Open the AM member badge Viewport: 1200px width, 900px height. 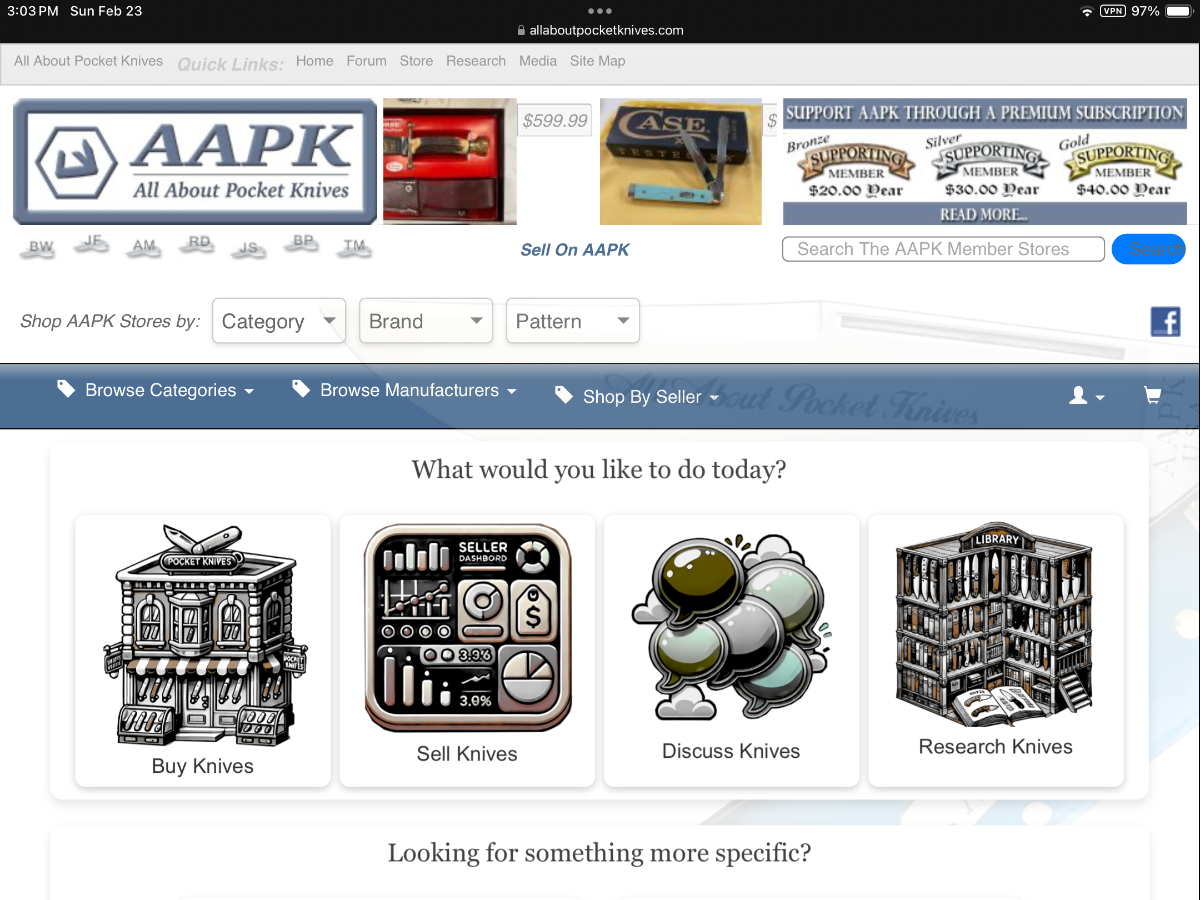(145, 247)
